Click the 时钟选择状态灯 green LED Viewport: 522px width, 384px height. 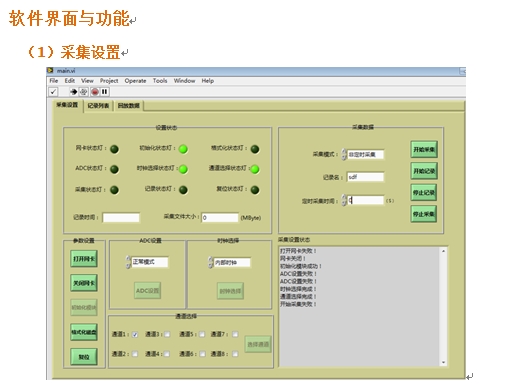pos(183,169)
